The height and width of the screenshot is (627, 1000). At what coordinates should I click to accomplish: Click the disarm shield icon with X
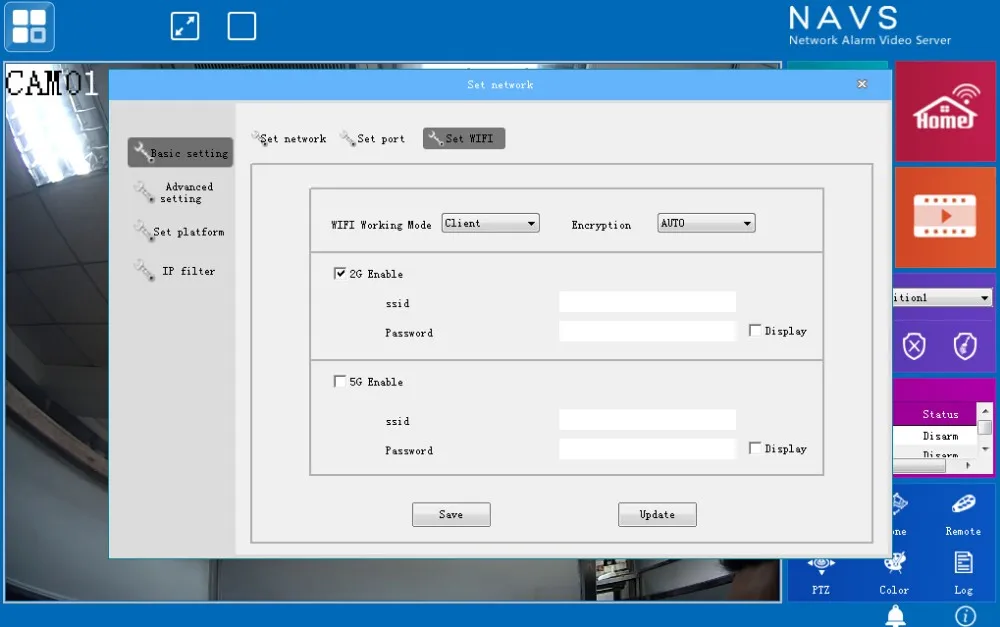tap(914, 346)
